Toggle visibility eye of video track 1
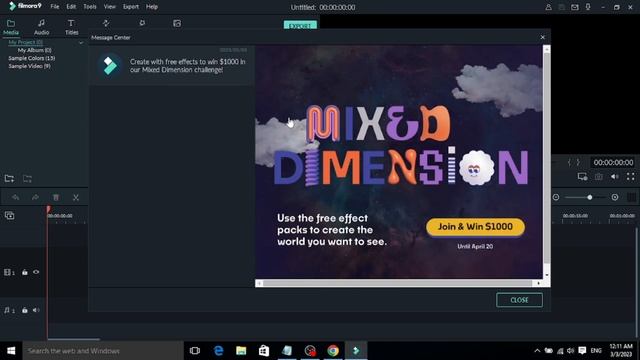The image size is (640, 360). pos(36,272)
